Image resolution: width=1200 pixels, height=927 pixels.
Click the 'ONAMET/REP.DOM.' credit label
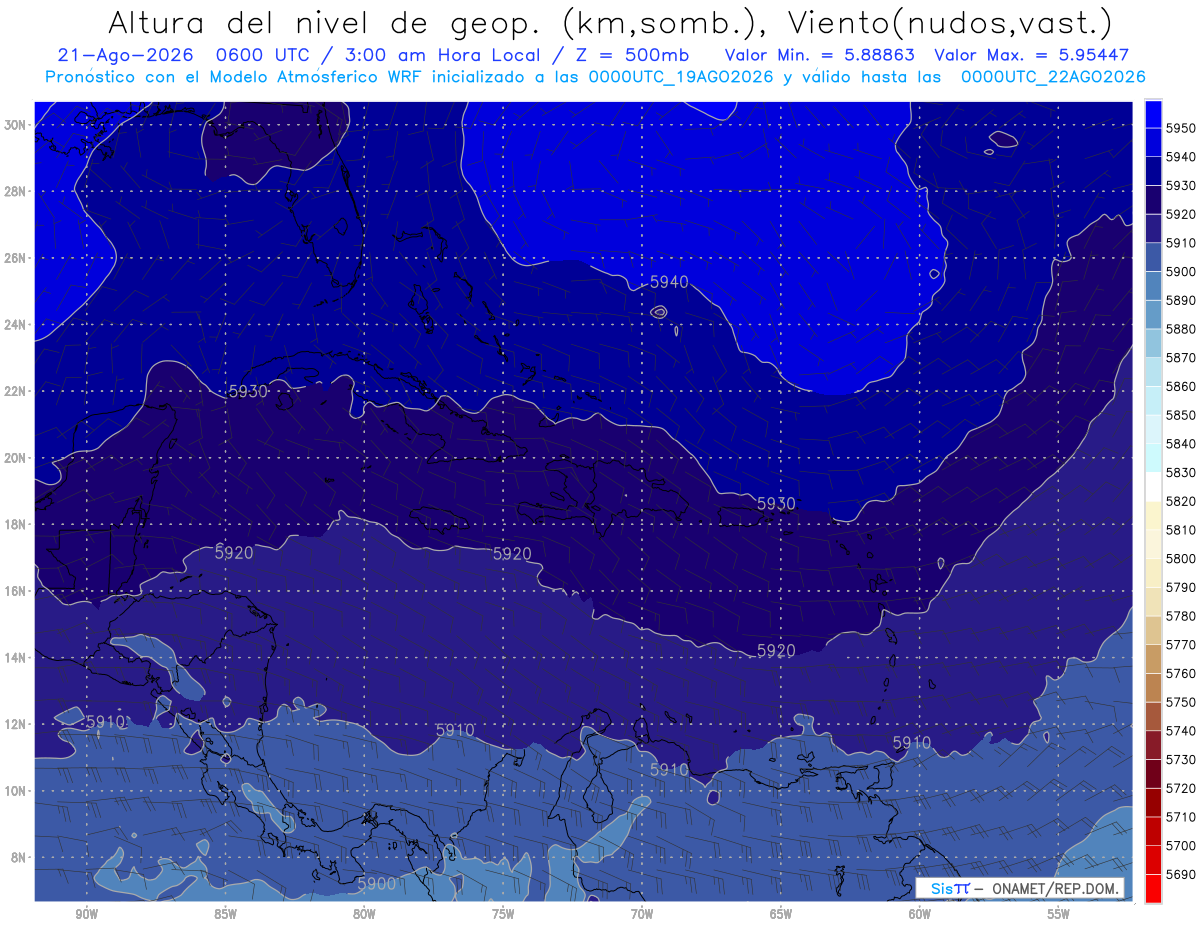pos(1054,888)
